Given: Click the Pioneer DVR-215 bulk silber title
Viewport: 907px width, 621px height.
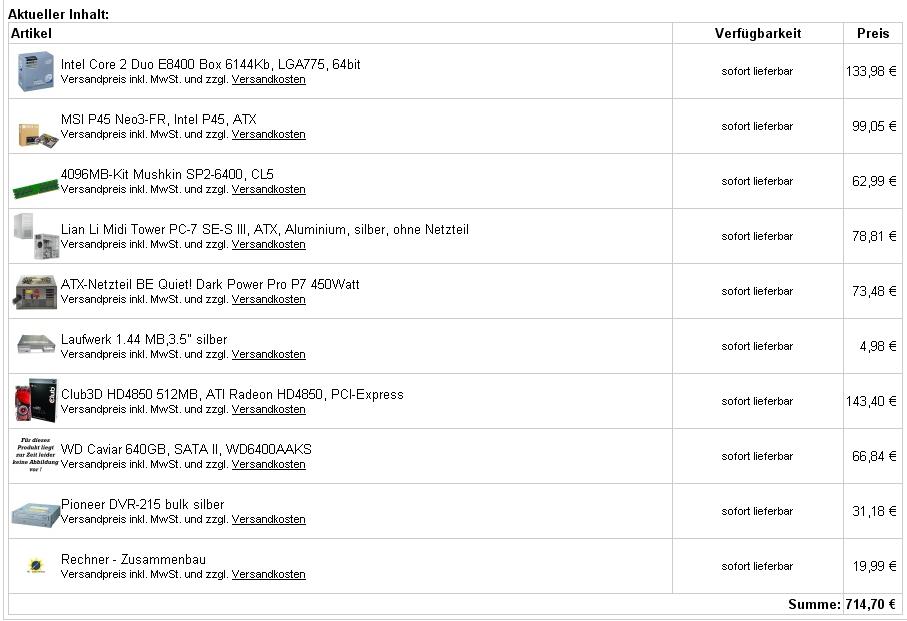Looking at the screenshot, I should pyautogui.click(x=142, y=504).
